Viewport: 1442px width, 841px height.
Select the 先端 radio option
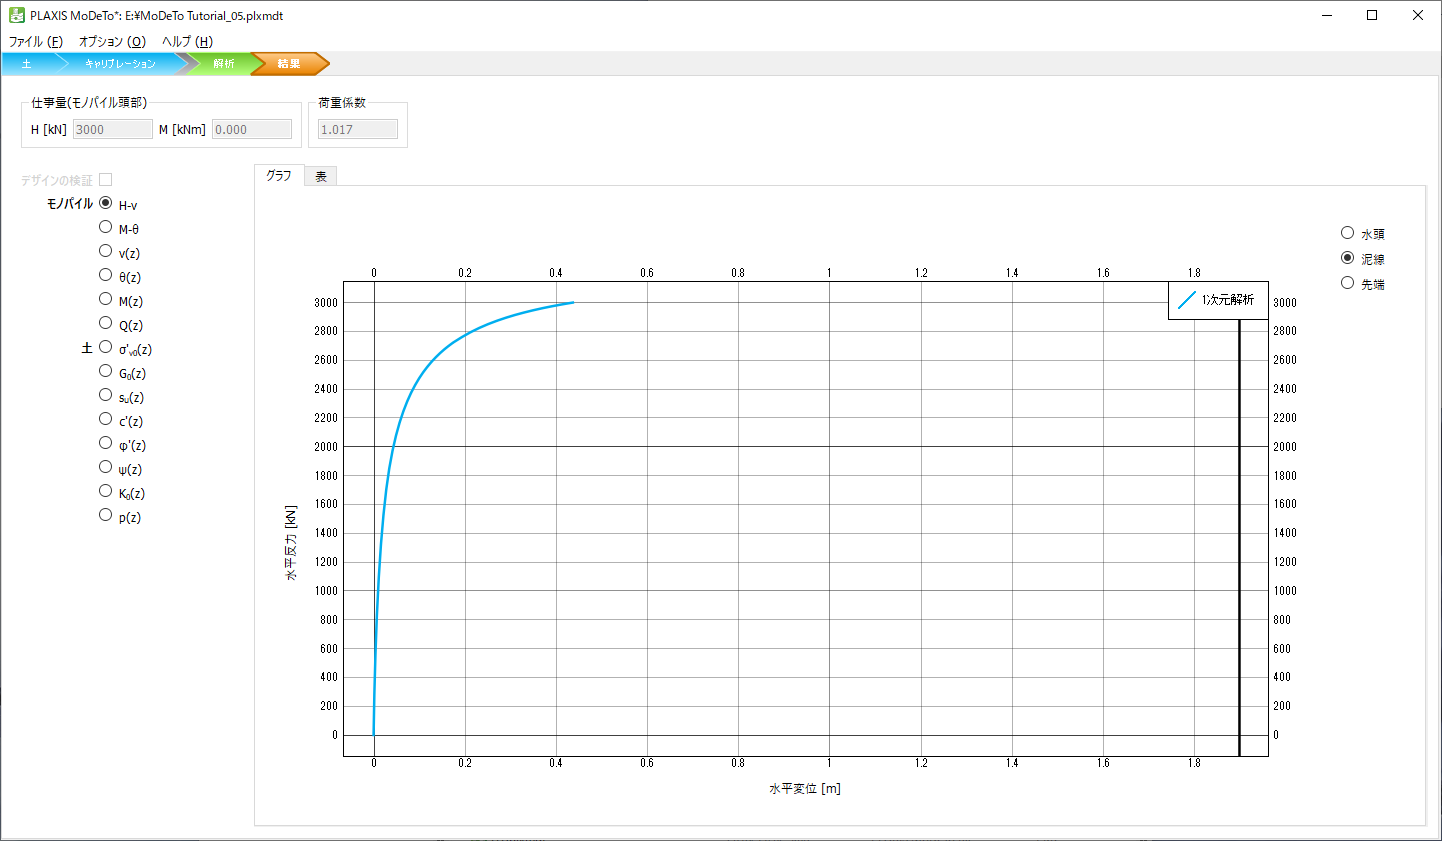pyautogui.click(x=1347, y=283)
